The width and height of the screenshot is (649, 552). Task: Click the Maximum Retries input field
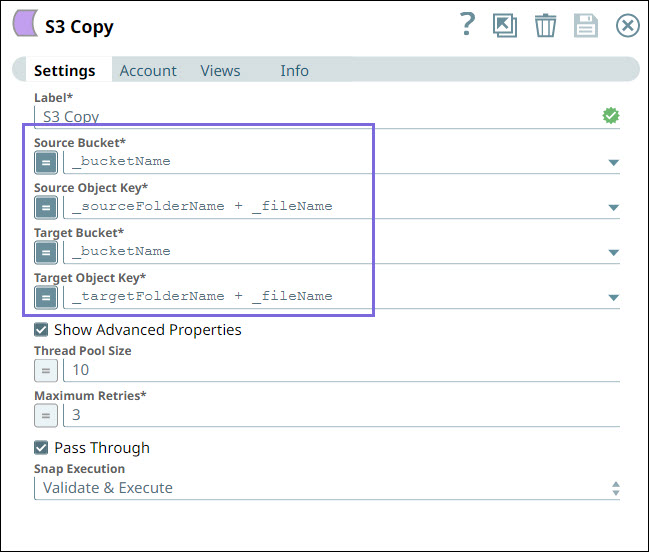pyautogui.click(x=340, y=415)
